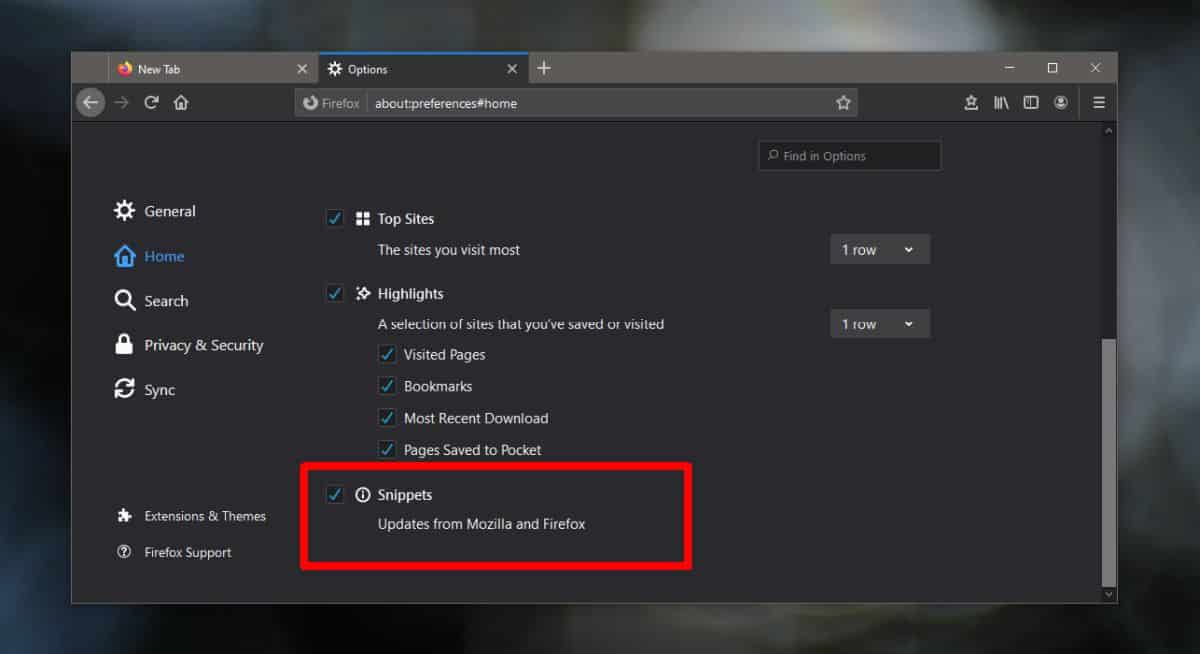Click the forward navigation arrow
Viewport: 1200px width, 654px height.
click(x=122, y=102)
